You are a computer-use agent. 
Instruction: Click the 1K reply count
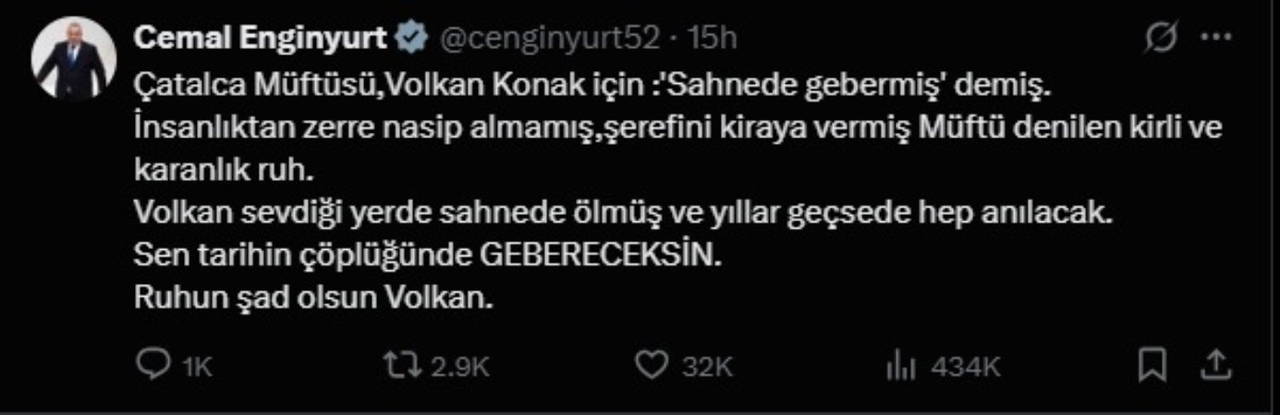click(197, 367)
